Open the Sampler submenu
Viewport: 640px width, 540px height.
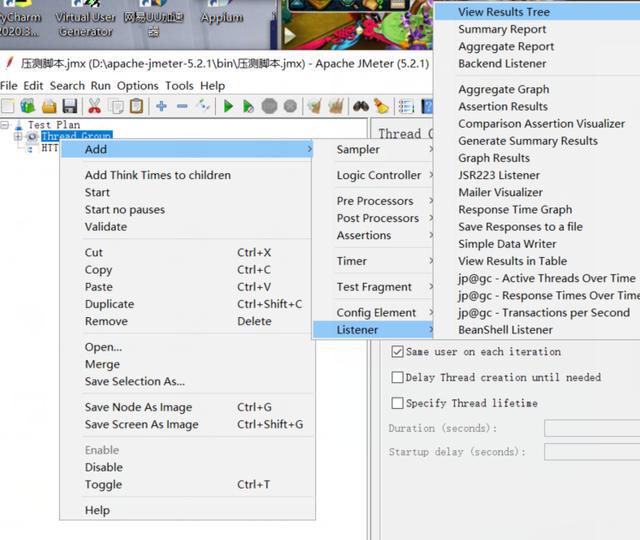click(373, 150)
